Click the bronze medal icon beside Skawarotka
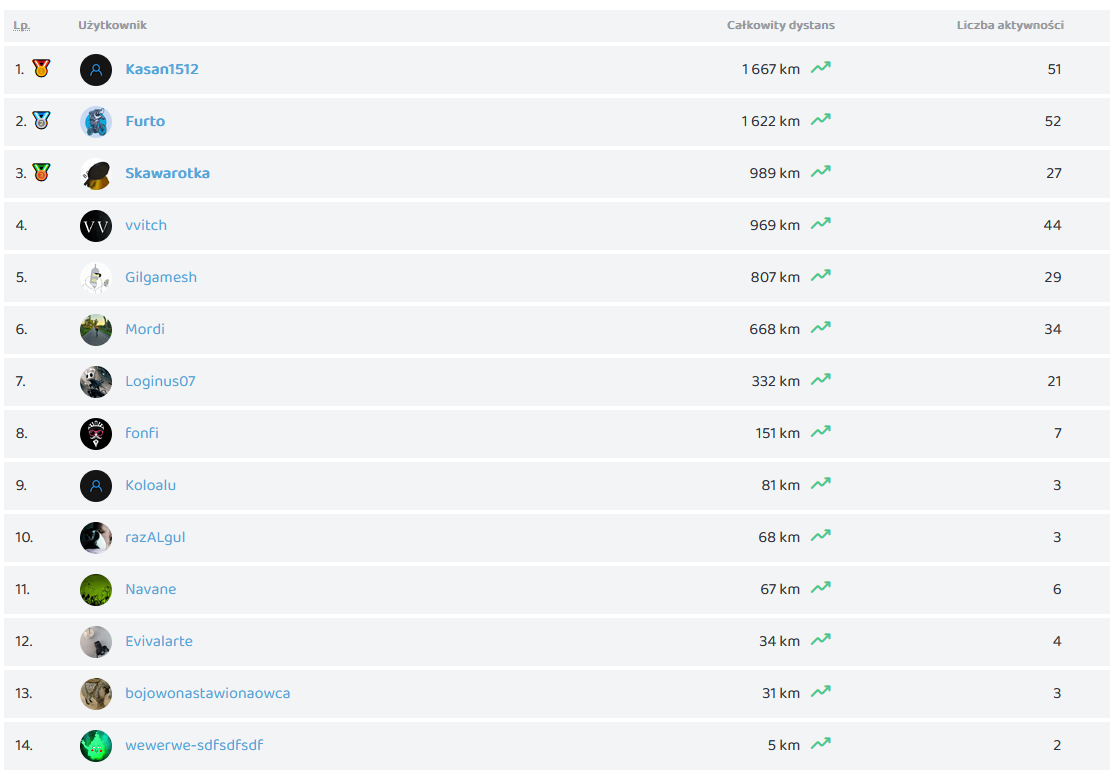This screenshot has width=1110, height=773. [x=41, y=172]
